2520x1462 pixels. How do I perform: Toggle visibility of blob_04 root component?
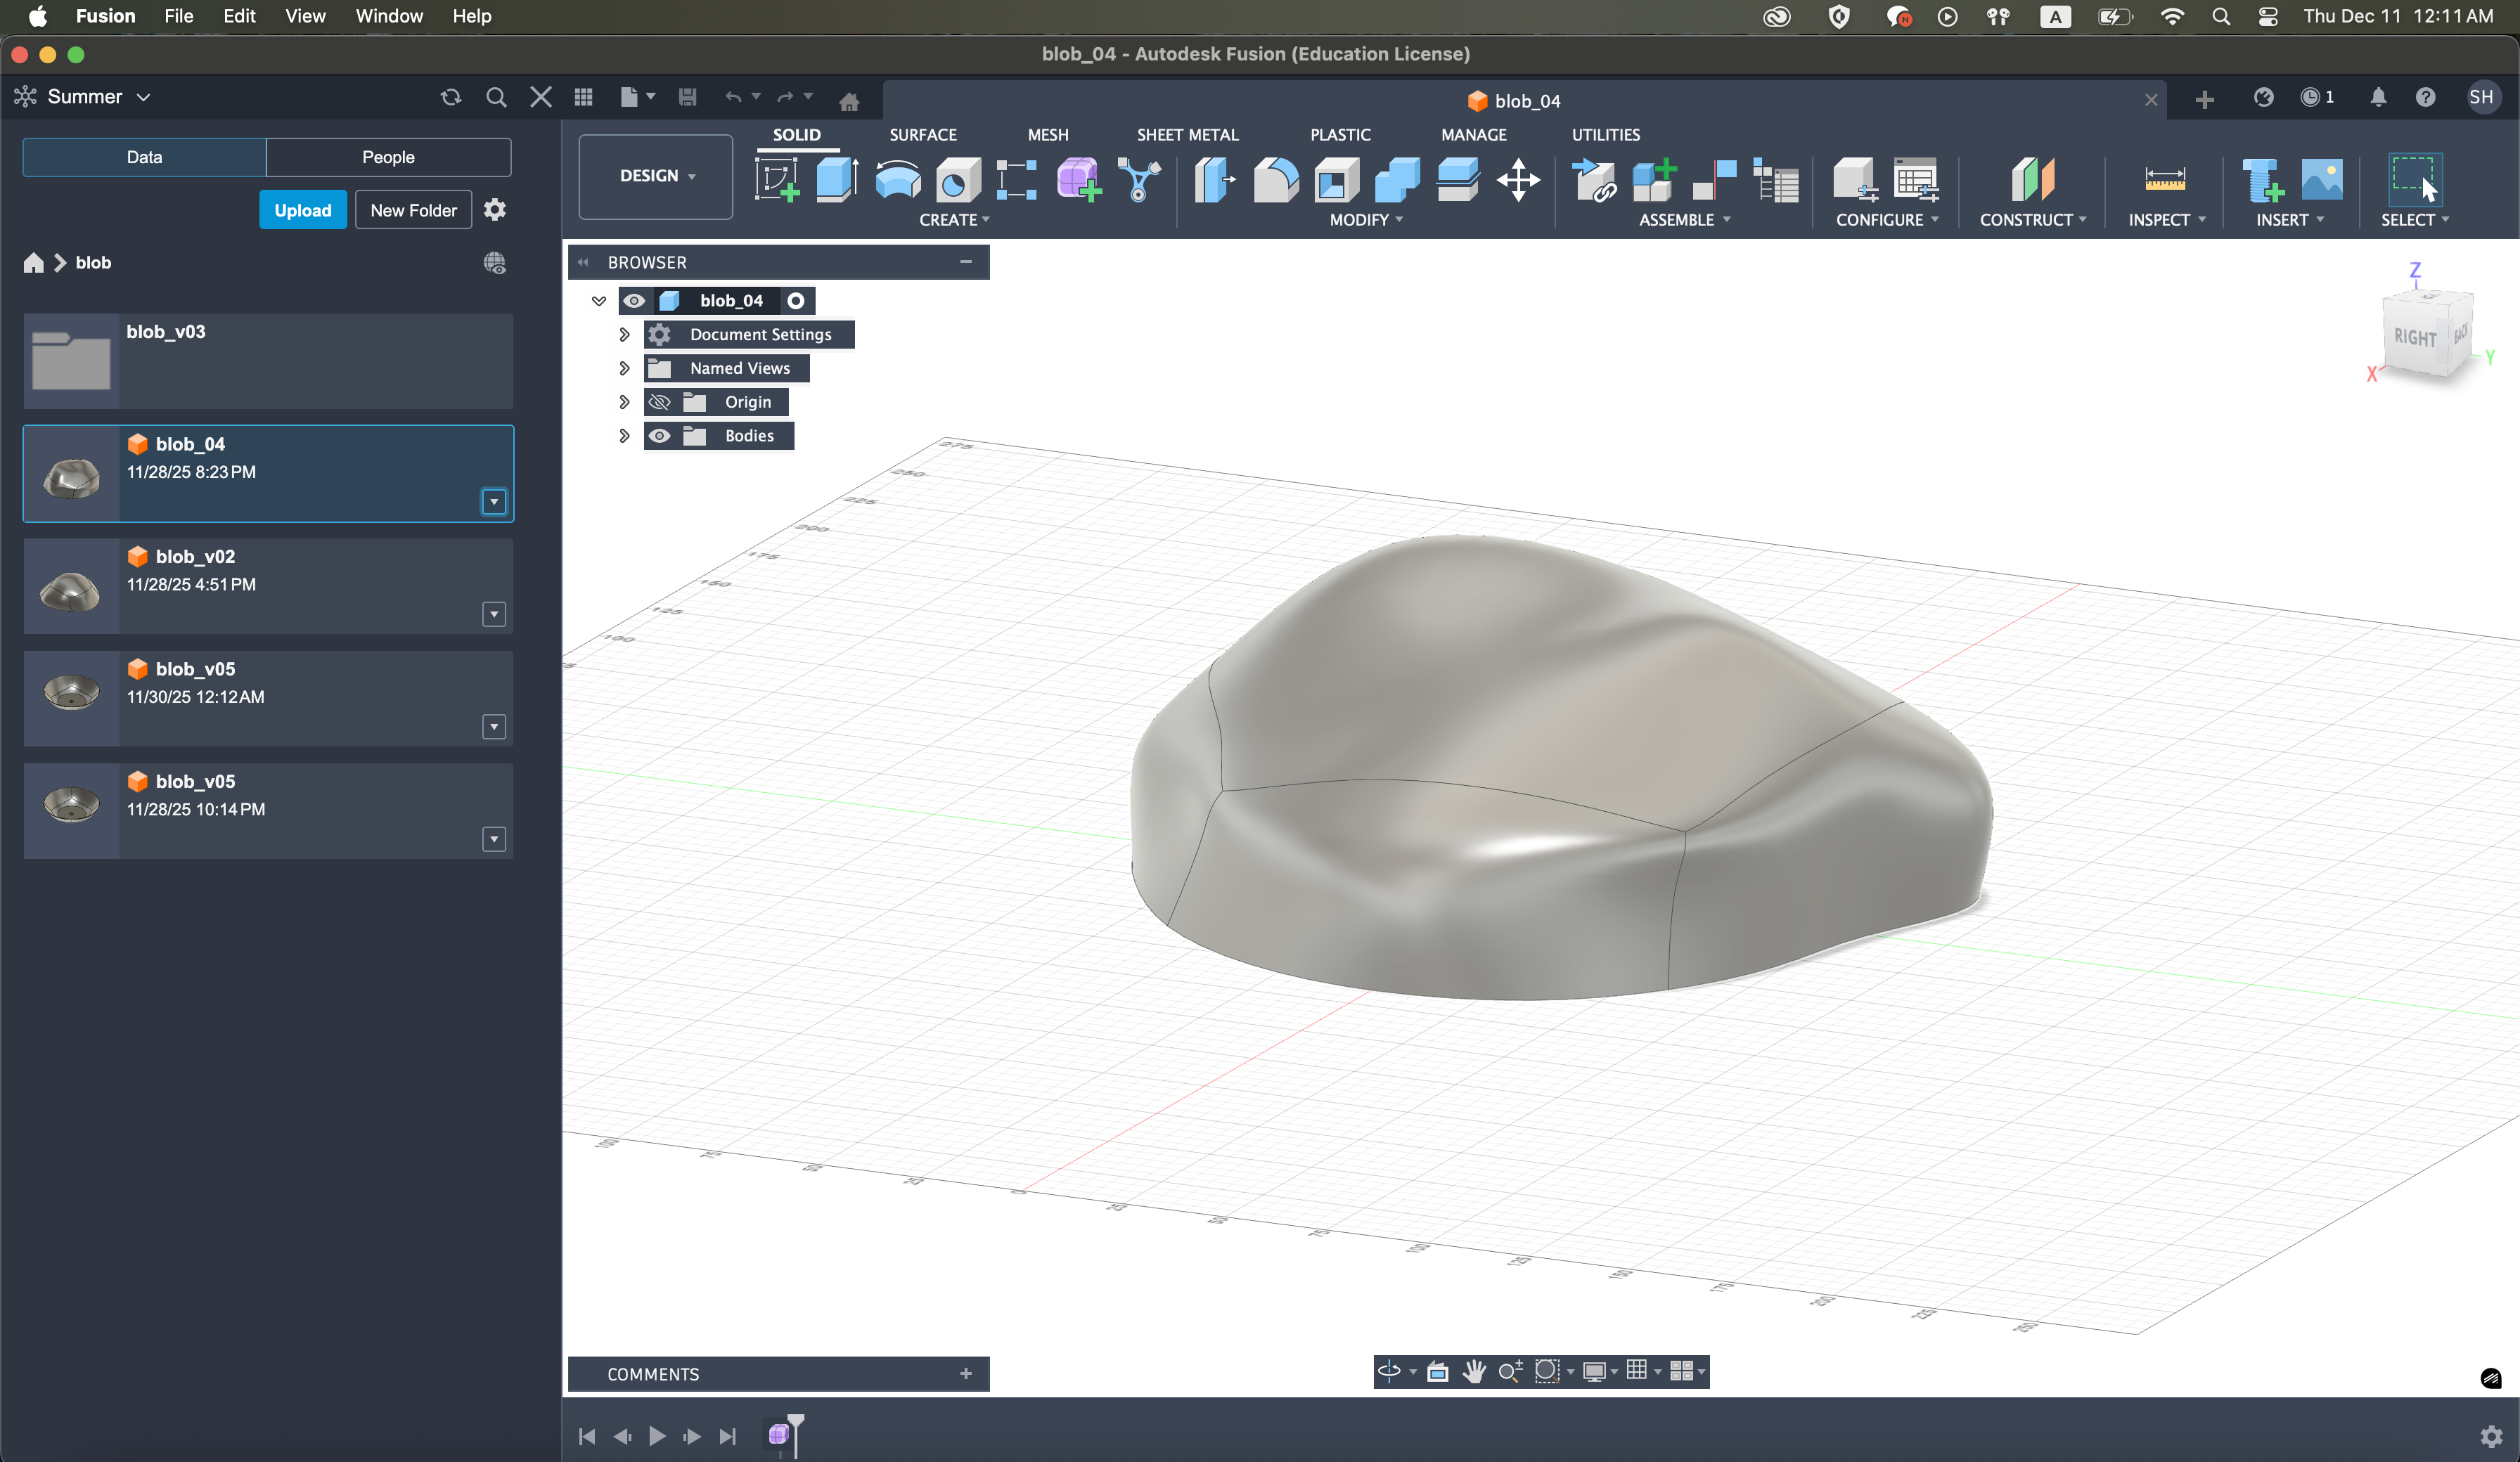click(x=634, y=301)
